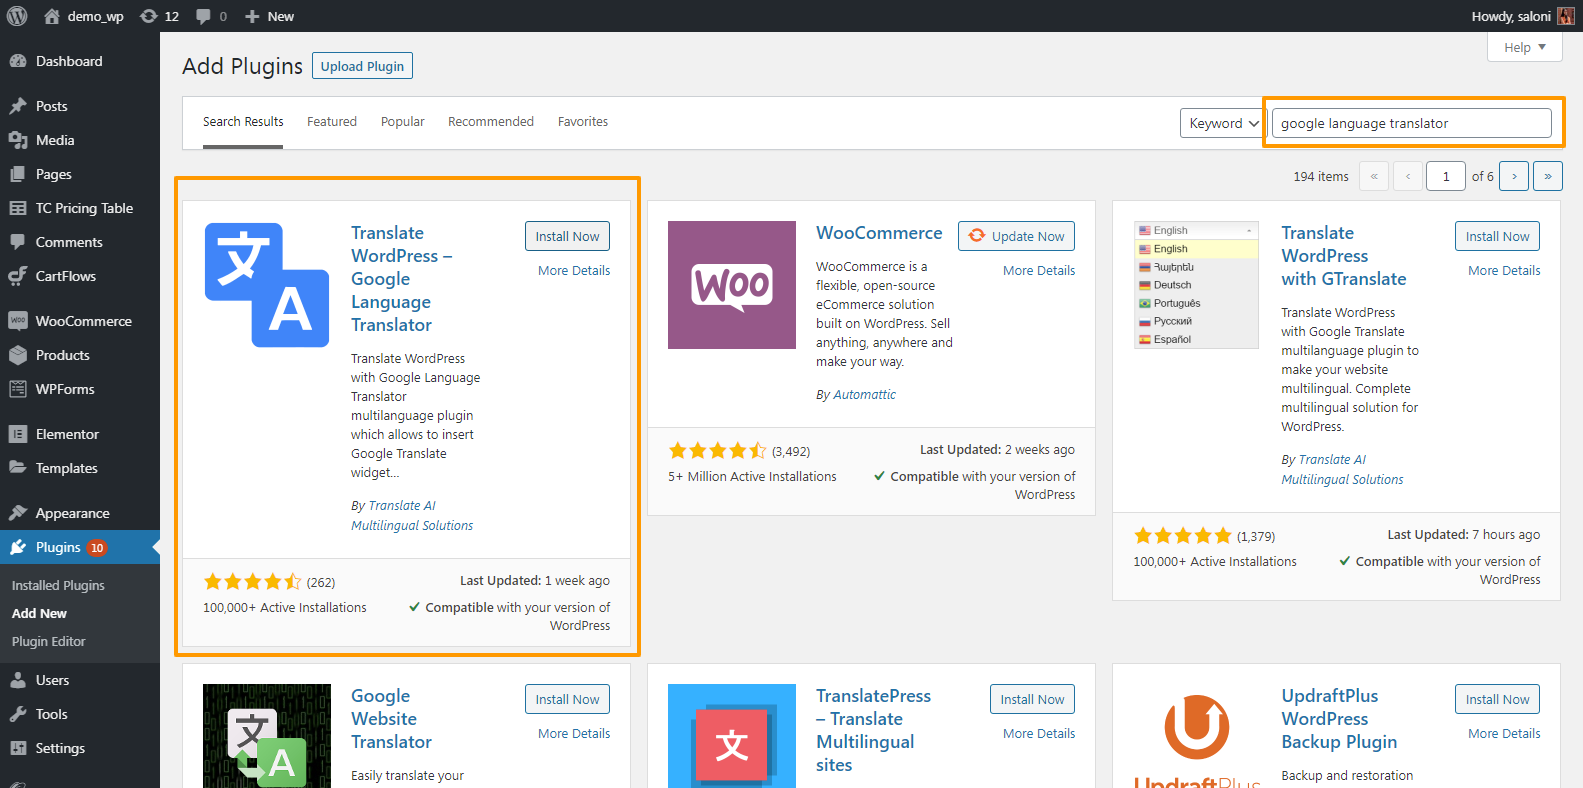Image resolution: width=1583 pixels, height=788 pixels.
Task: Install Translate WordPress Google Language Translator
Action: coord(567,236)
